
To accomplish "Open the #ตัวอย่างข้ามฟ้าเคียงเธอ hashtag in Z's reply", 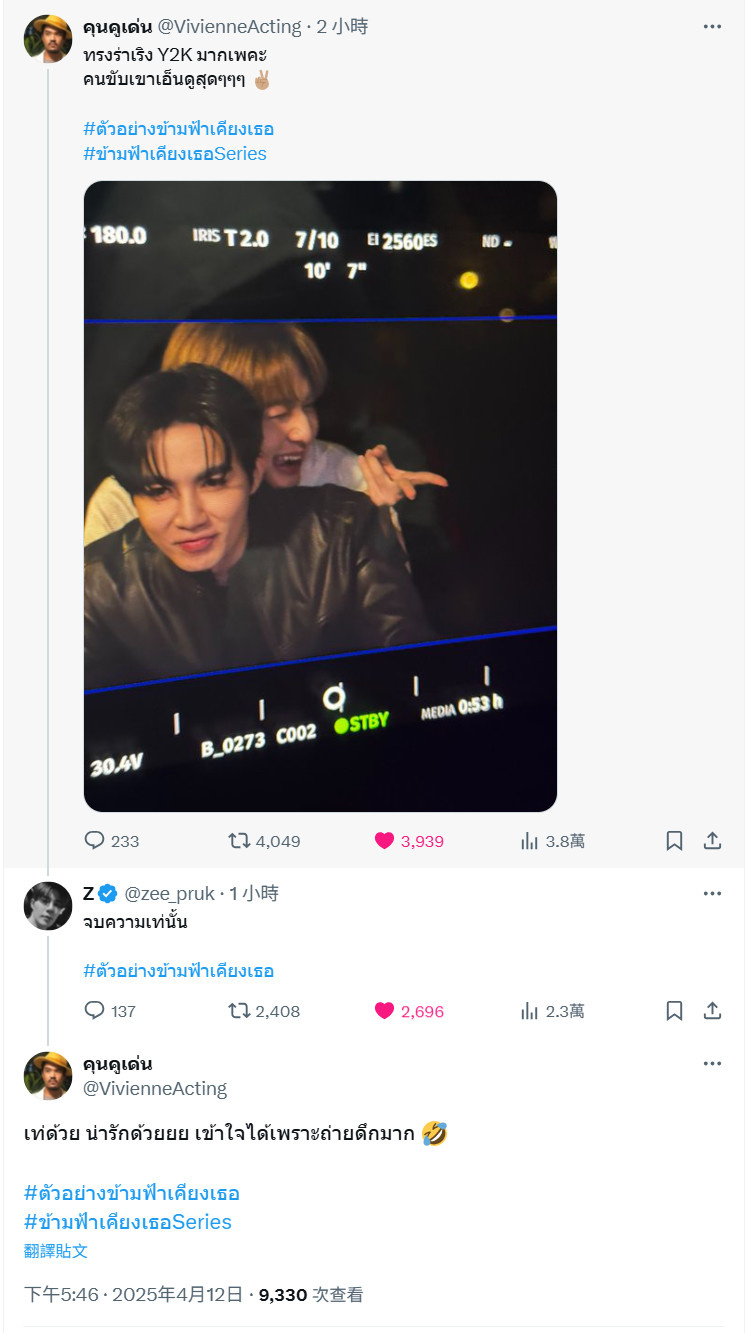I will tap(179, 971).
